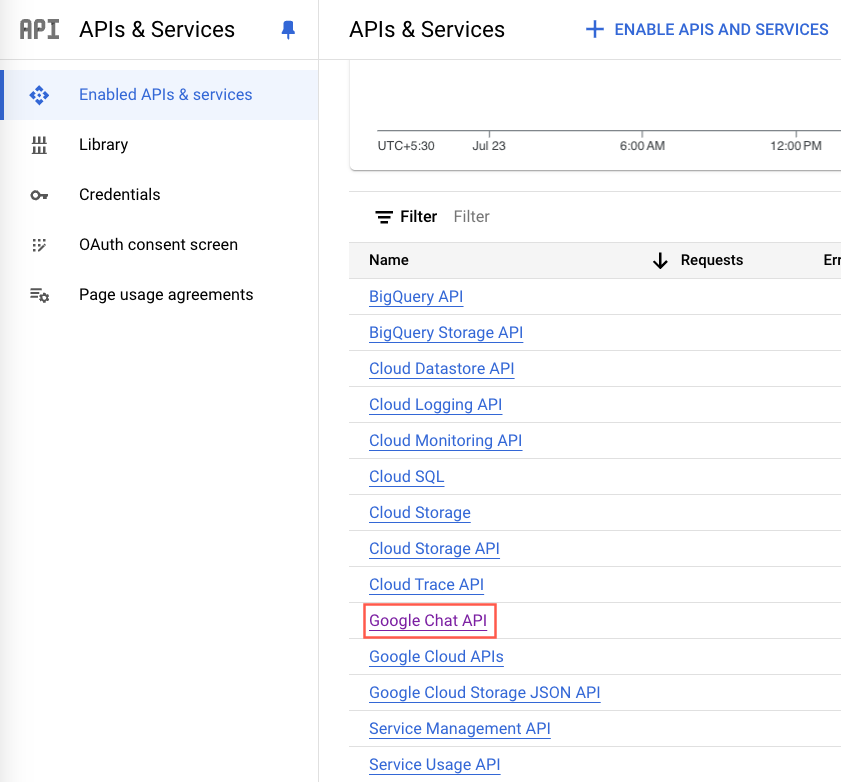Open the Cloud Storage API link

(x=434, y=548)
